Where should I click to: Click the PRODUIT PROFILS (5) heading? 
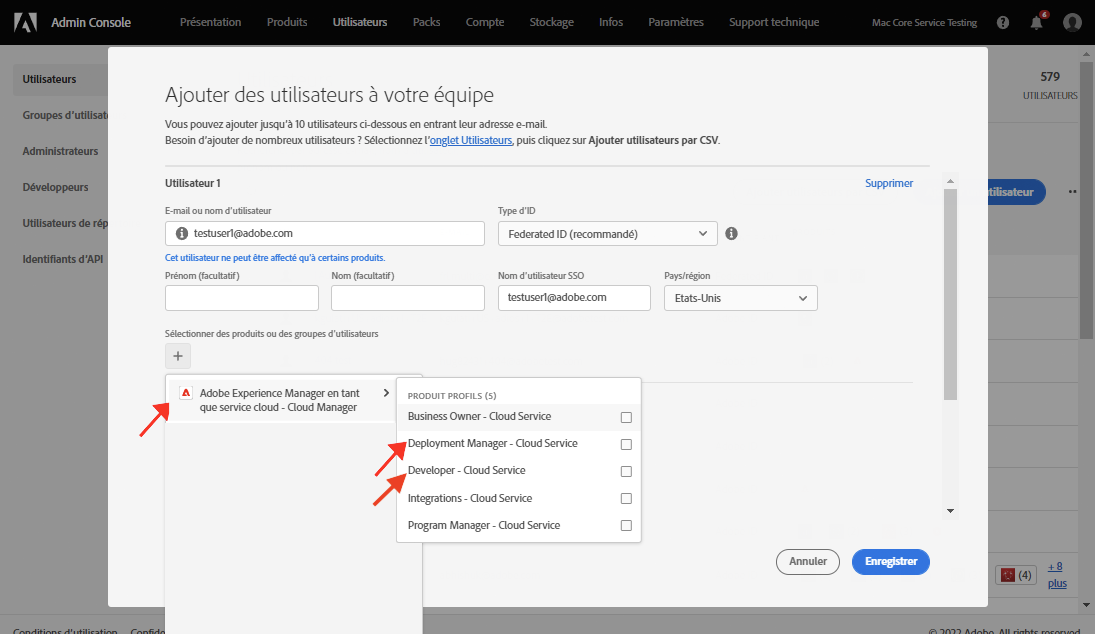point(452,396)
